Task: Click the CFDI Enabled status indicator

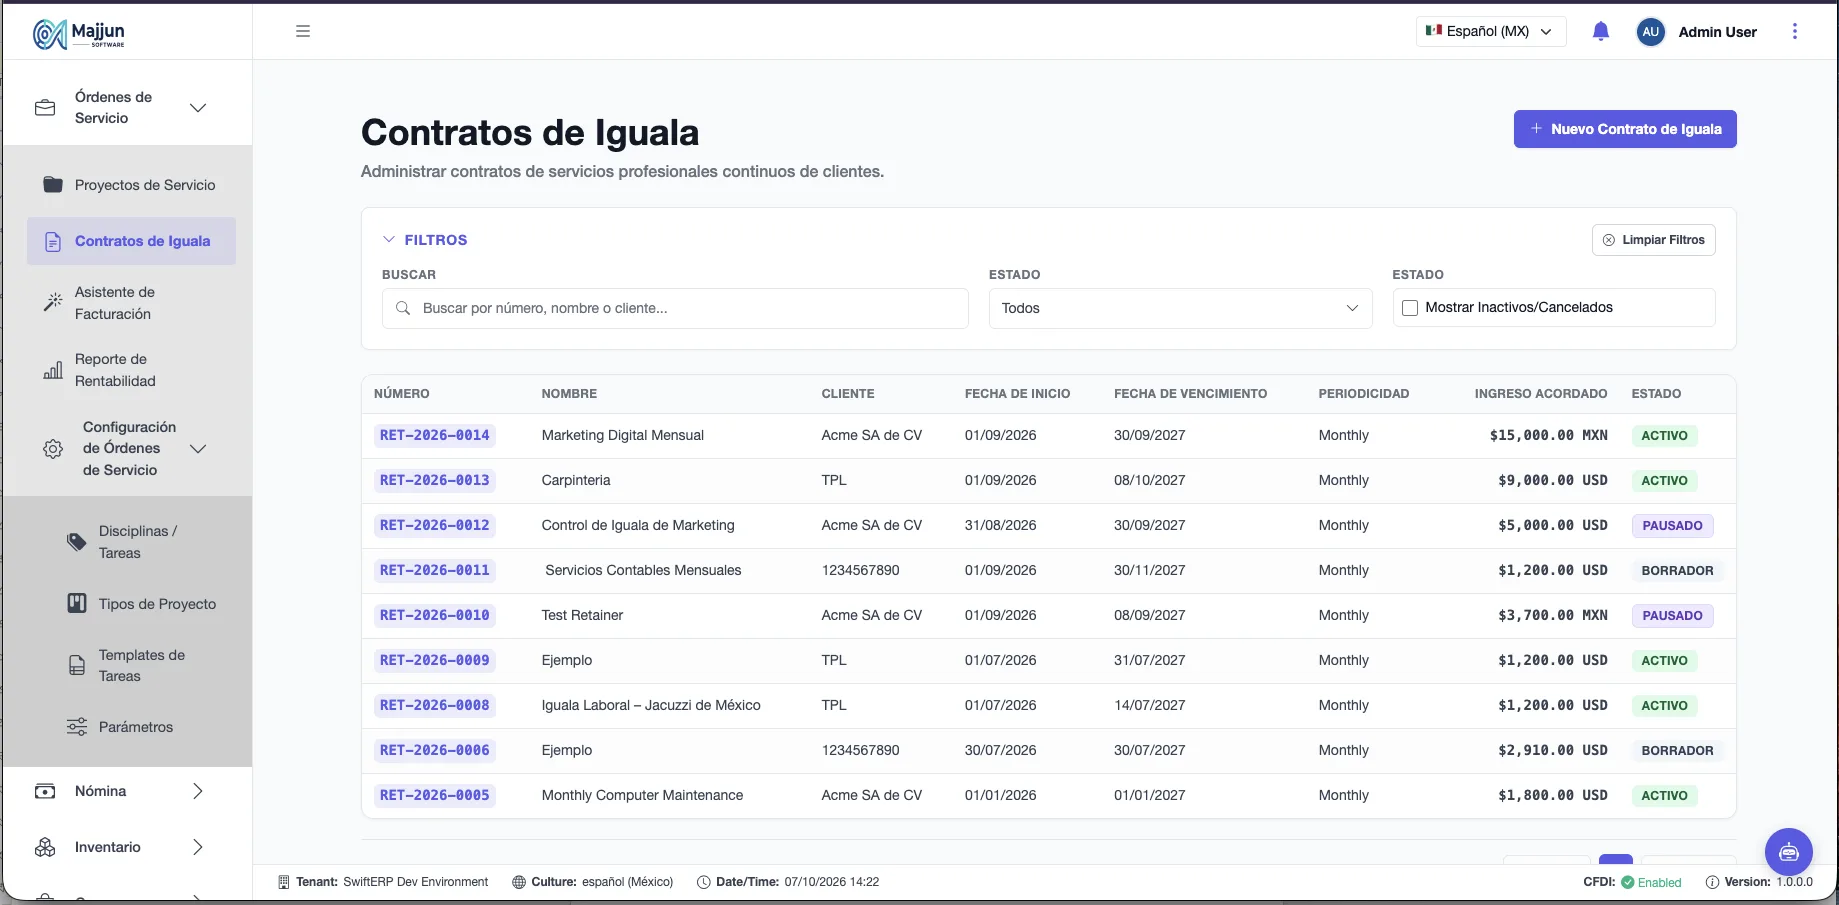Action: (x=1632, y=882)
